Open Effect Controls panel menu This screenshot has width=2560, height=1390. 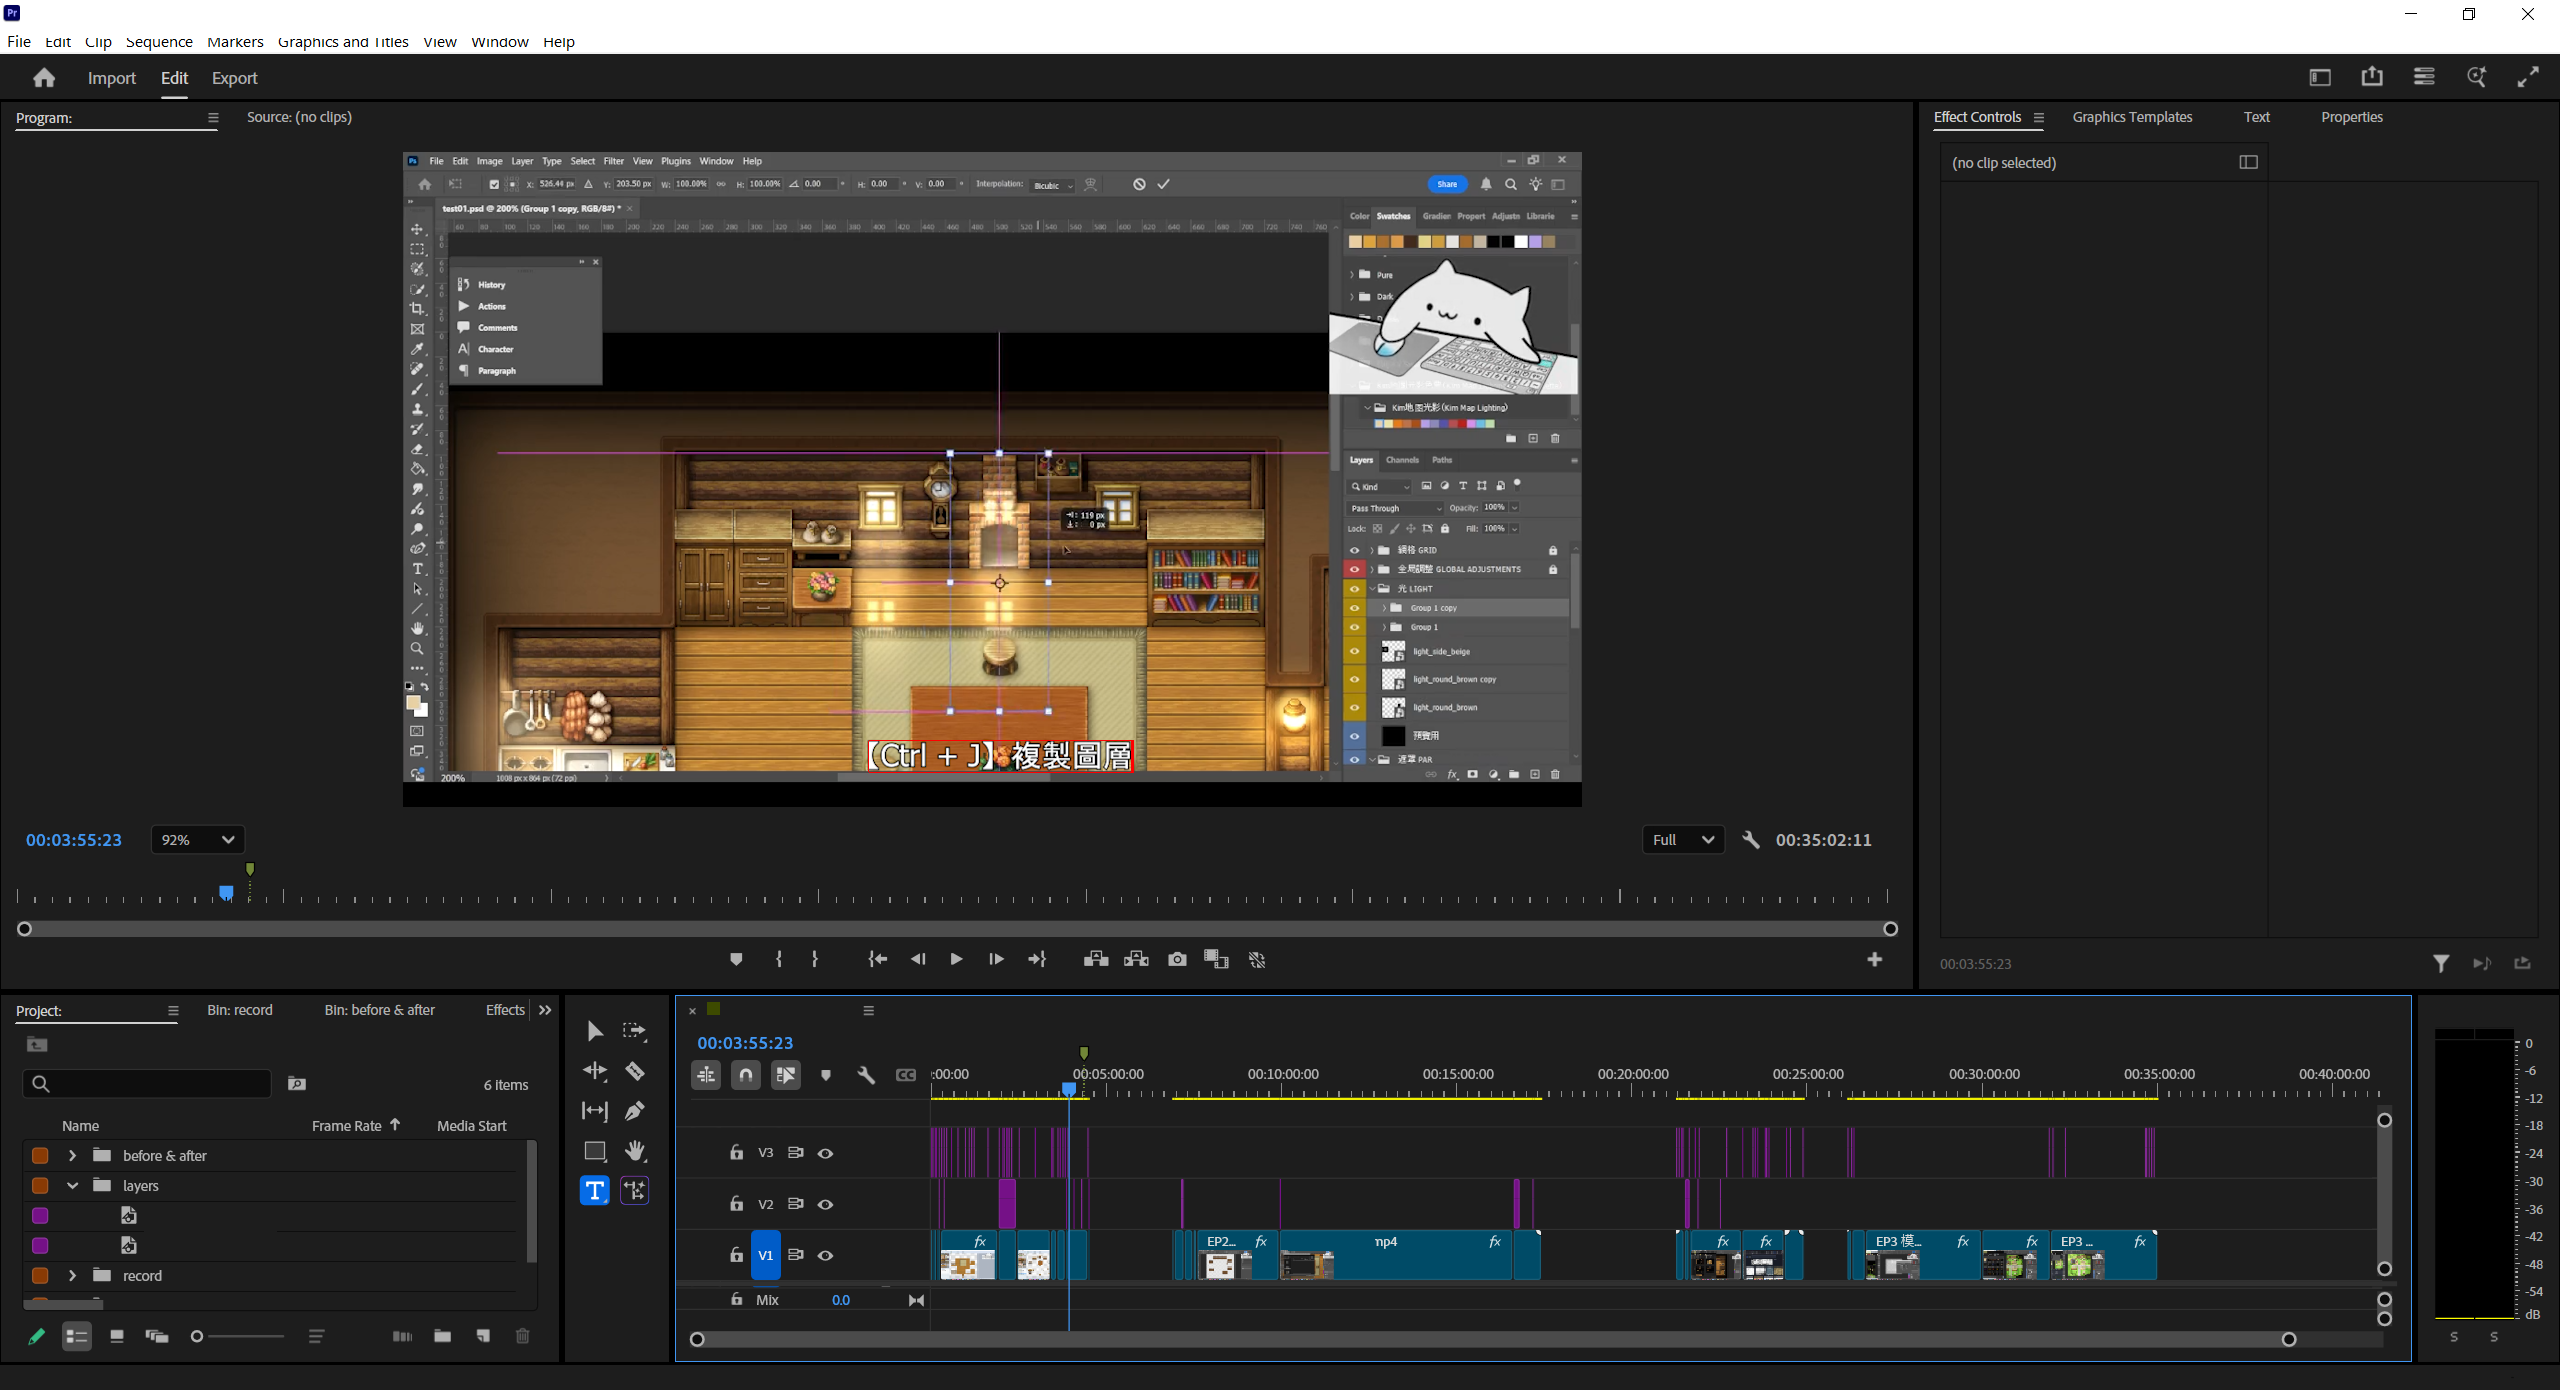click(2039, 118)
